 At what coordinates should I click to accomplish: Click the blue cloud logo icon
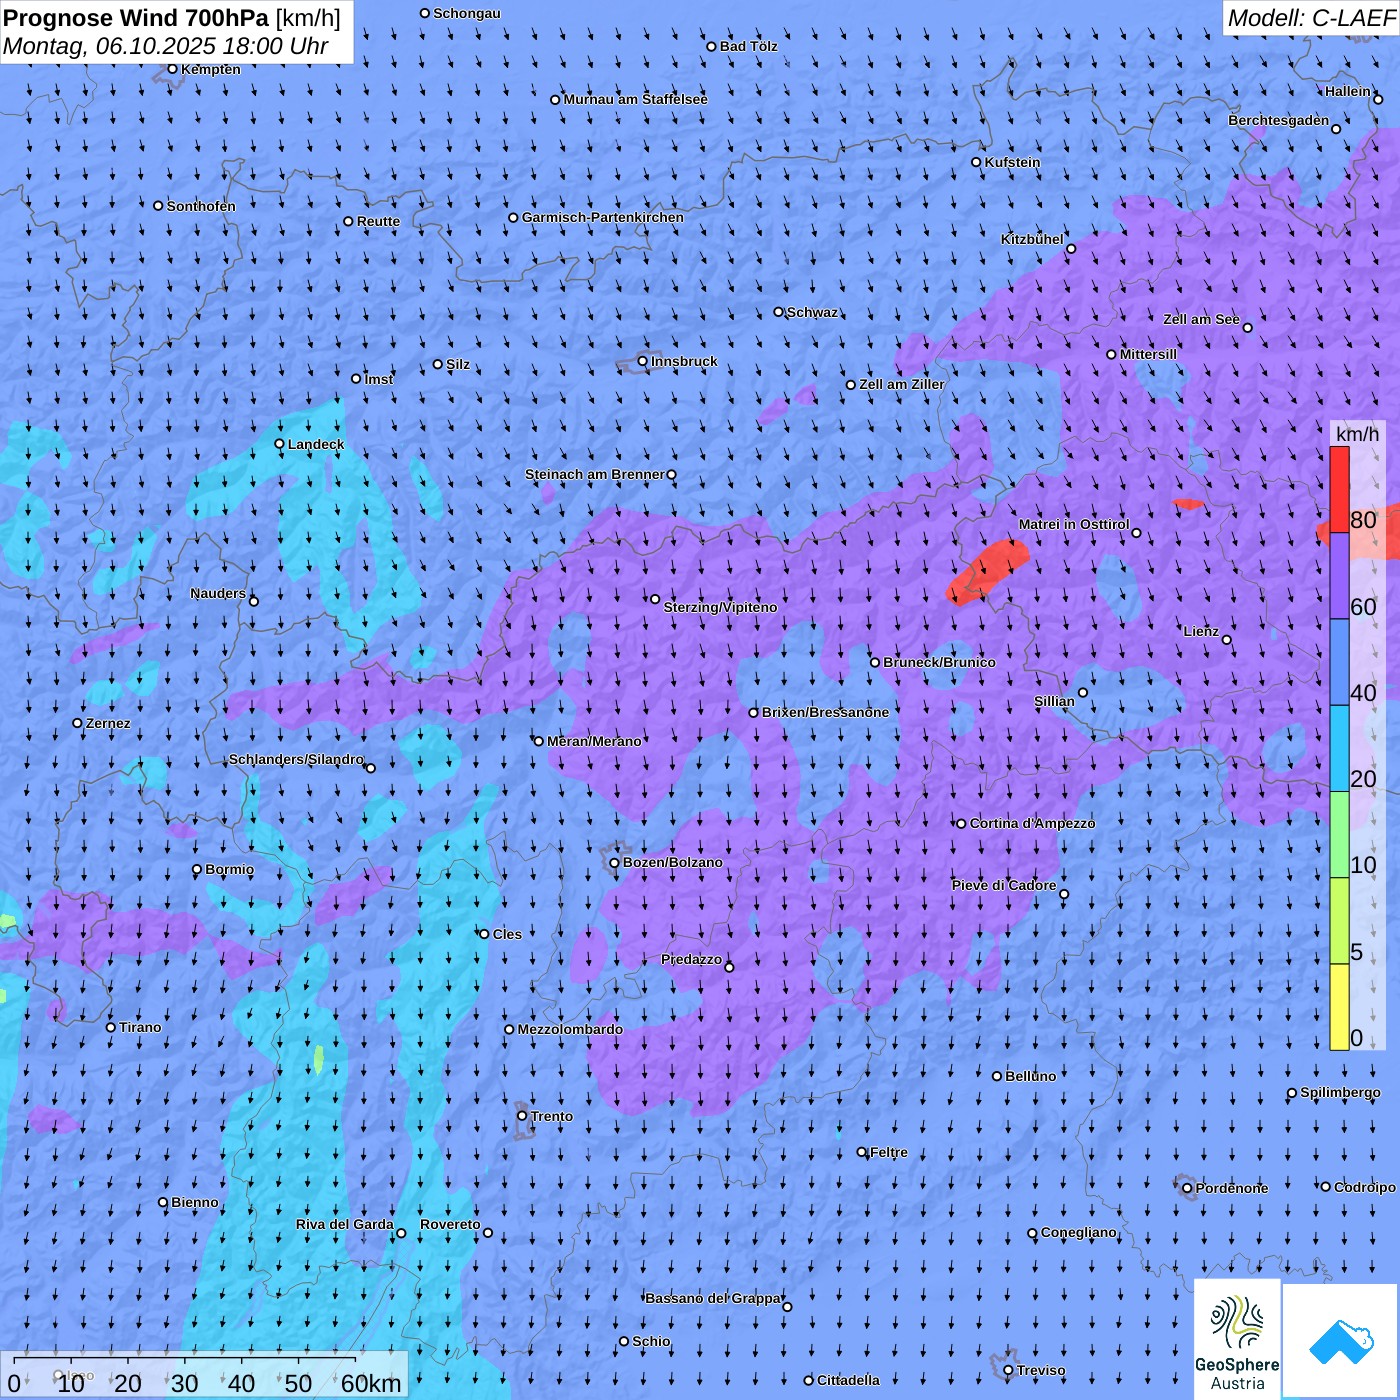point(1341,1340)
